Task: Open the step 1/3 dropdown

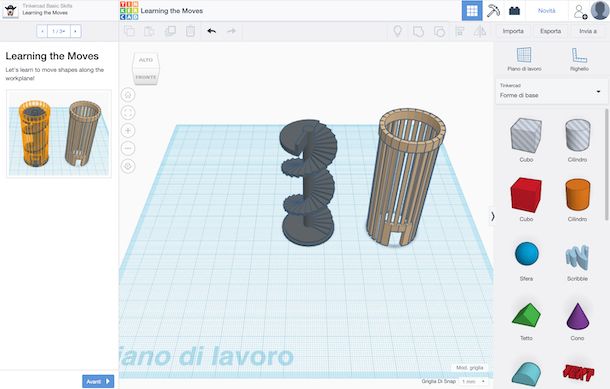Action: click(x=59, y=31)
